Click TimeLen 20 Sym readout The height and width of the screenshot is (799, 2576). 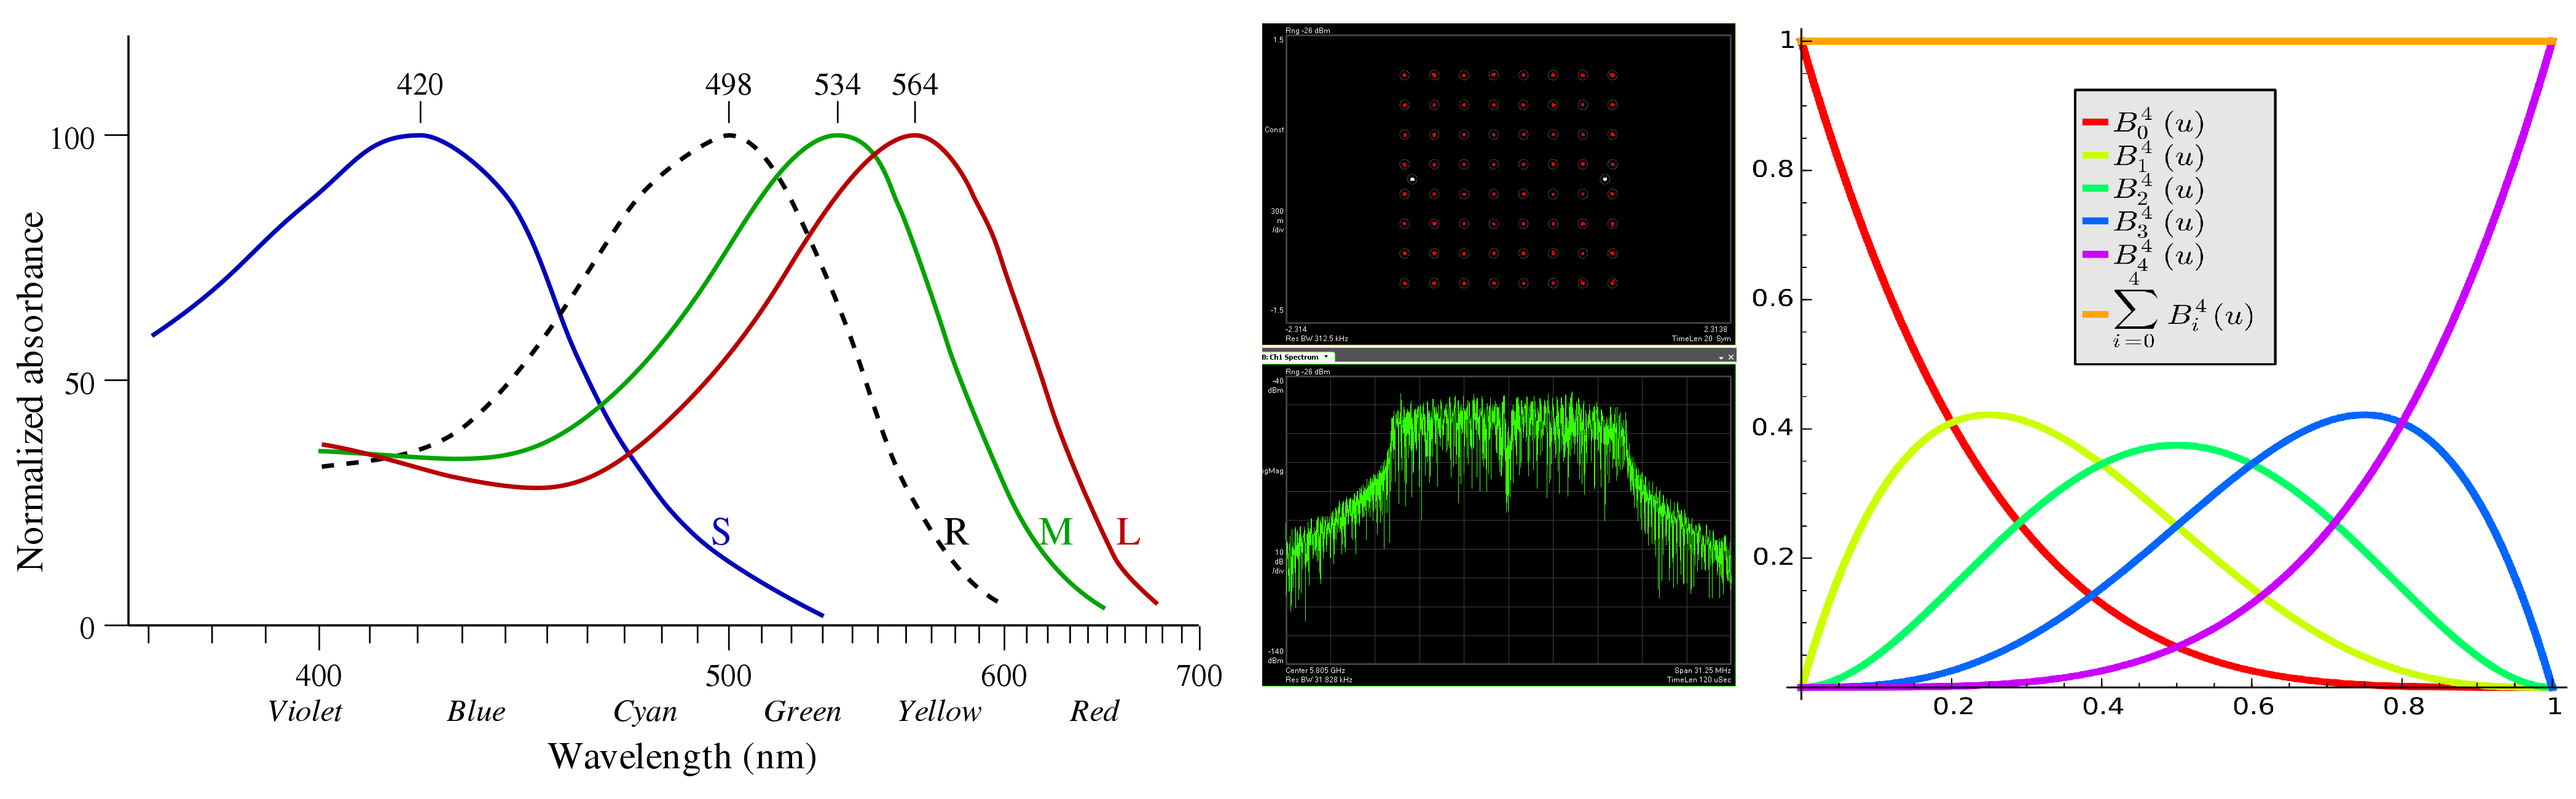(1701, 339)
